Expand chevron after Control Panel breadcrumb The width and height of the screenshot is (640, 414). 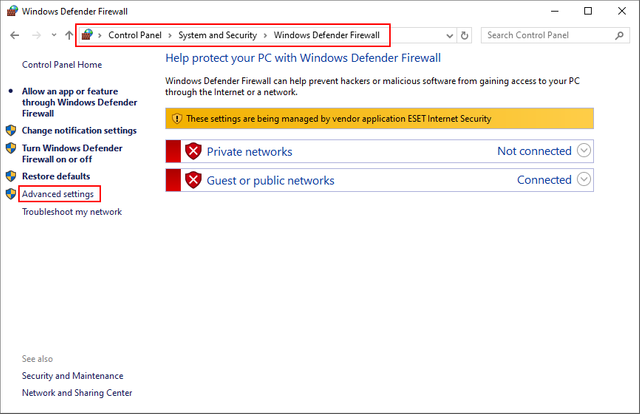(x=170, y=36)
